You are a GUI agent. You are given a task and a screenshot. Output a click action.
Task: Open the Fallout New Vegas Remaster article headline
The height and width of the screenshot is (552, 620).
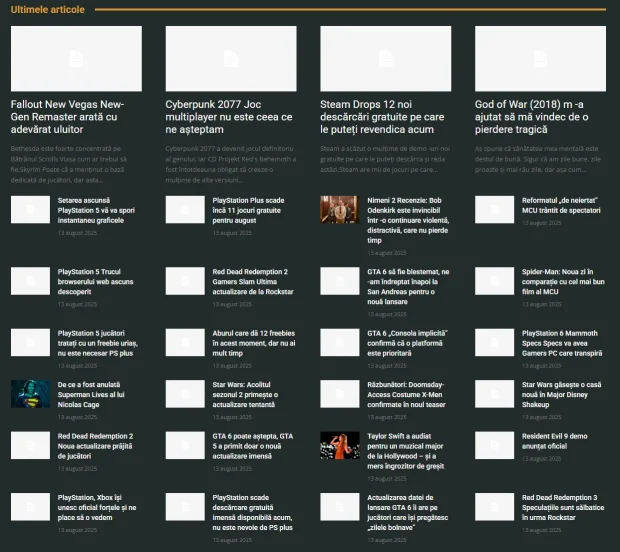(x=67, y=117)
